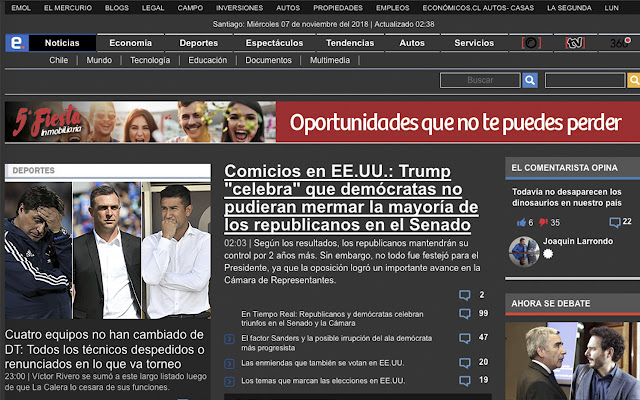Click comment bubble icon next to count 2

pos(464,295)
